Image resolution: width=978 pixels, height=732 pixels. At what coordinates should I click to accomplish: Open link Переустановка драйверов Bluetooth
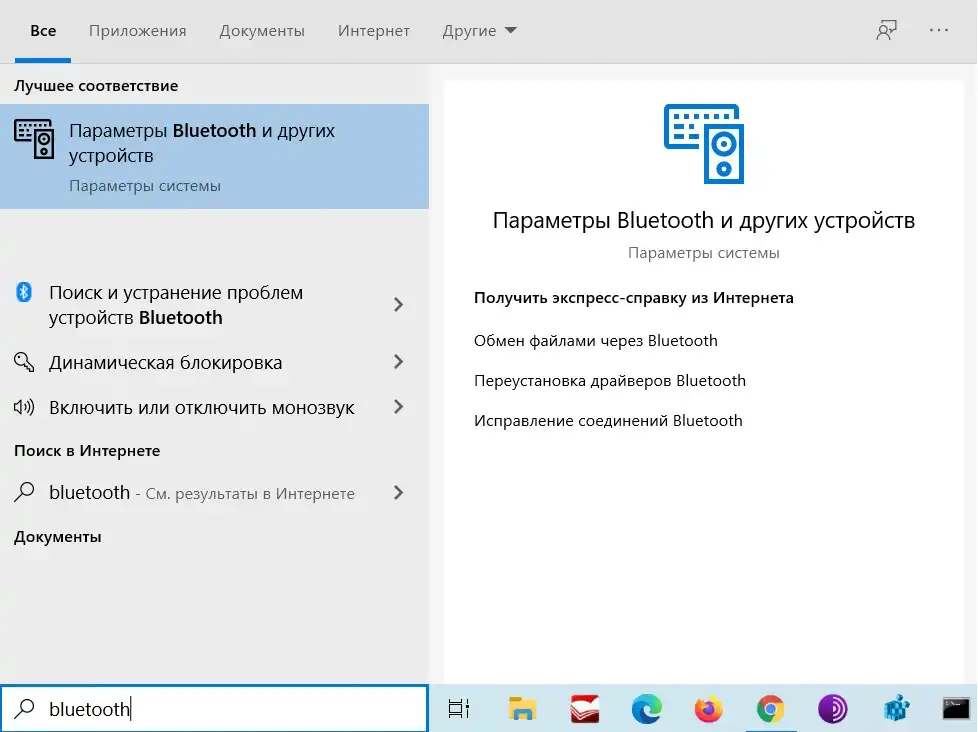pos(610,380)
